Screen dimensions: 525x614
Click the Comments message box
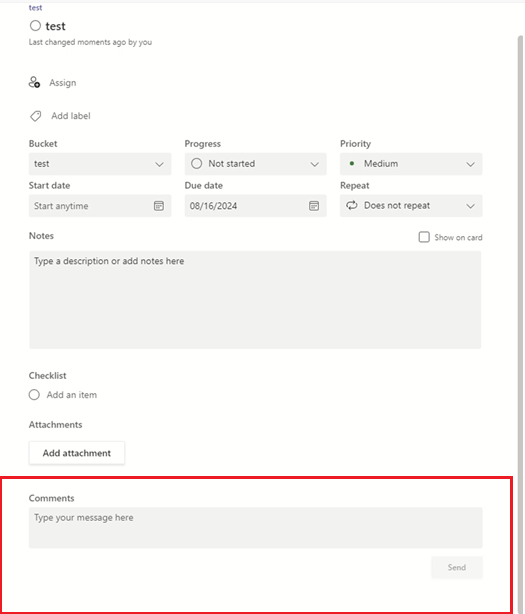point(256,528)
